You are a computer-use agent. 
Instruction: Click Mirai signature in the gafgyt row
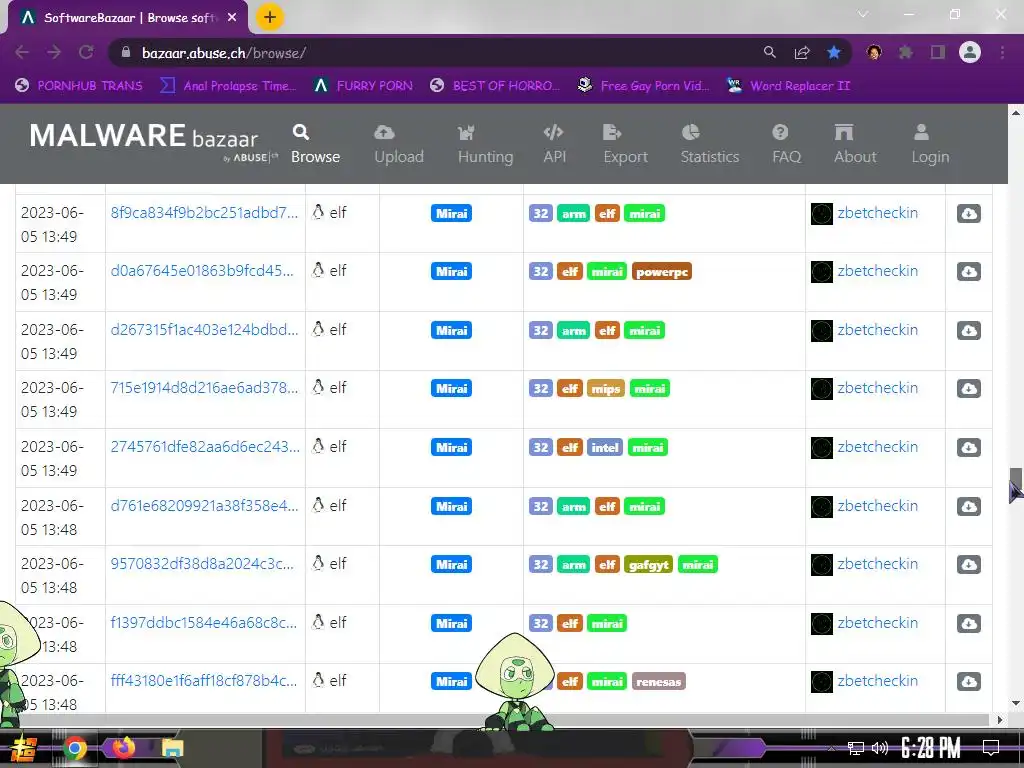click(x=451, y=564)
